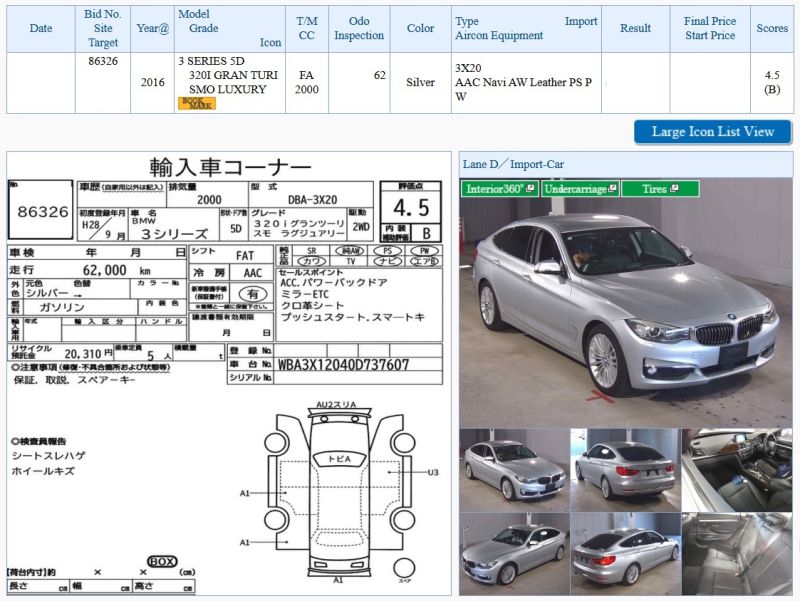
Task: Open thumbnail of front three-quarter view
Action: pos(514,470)
